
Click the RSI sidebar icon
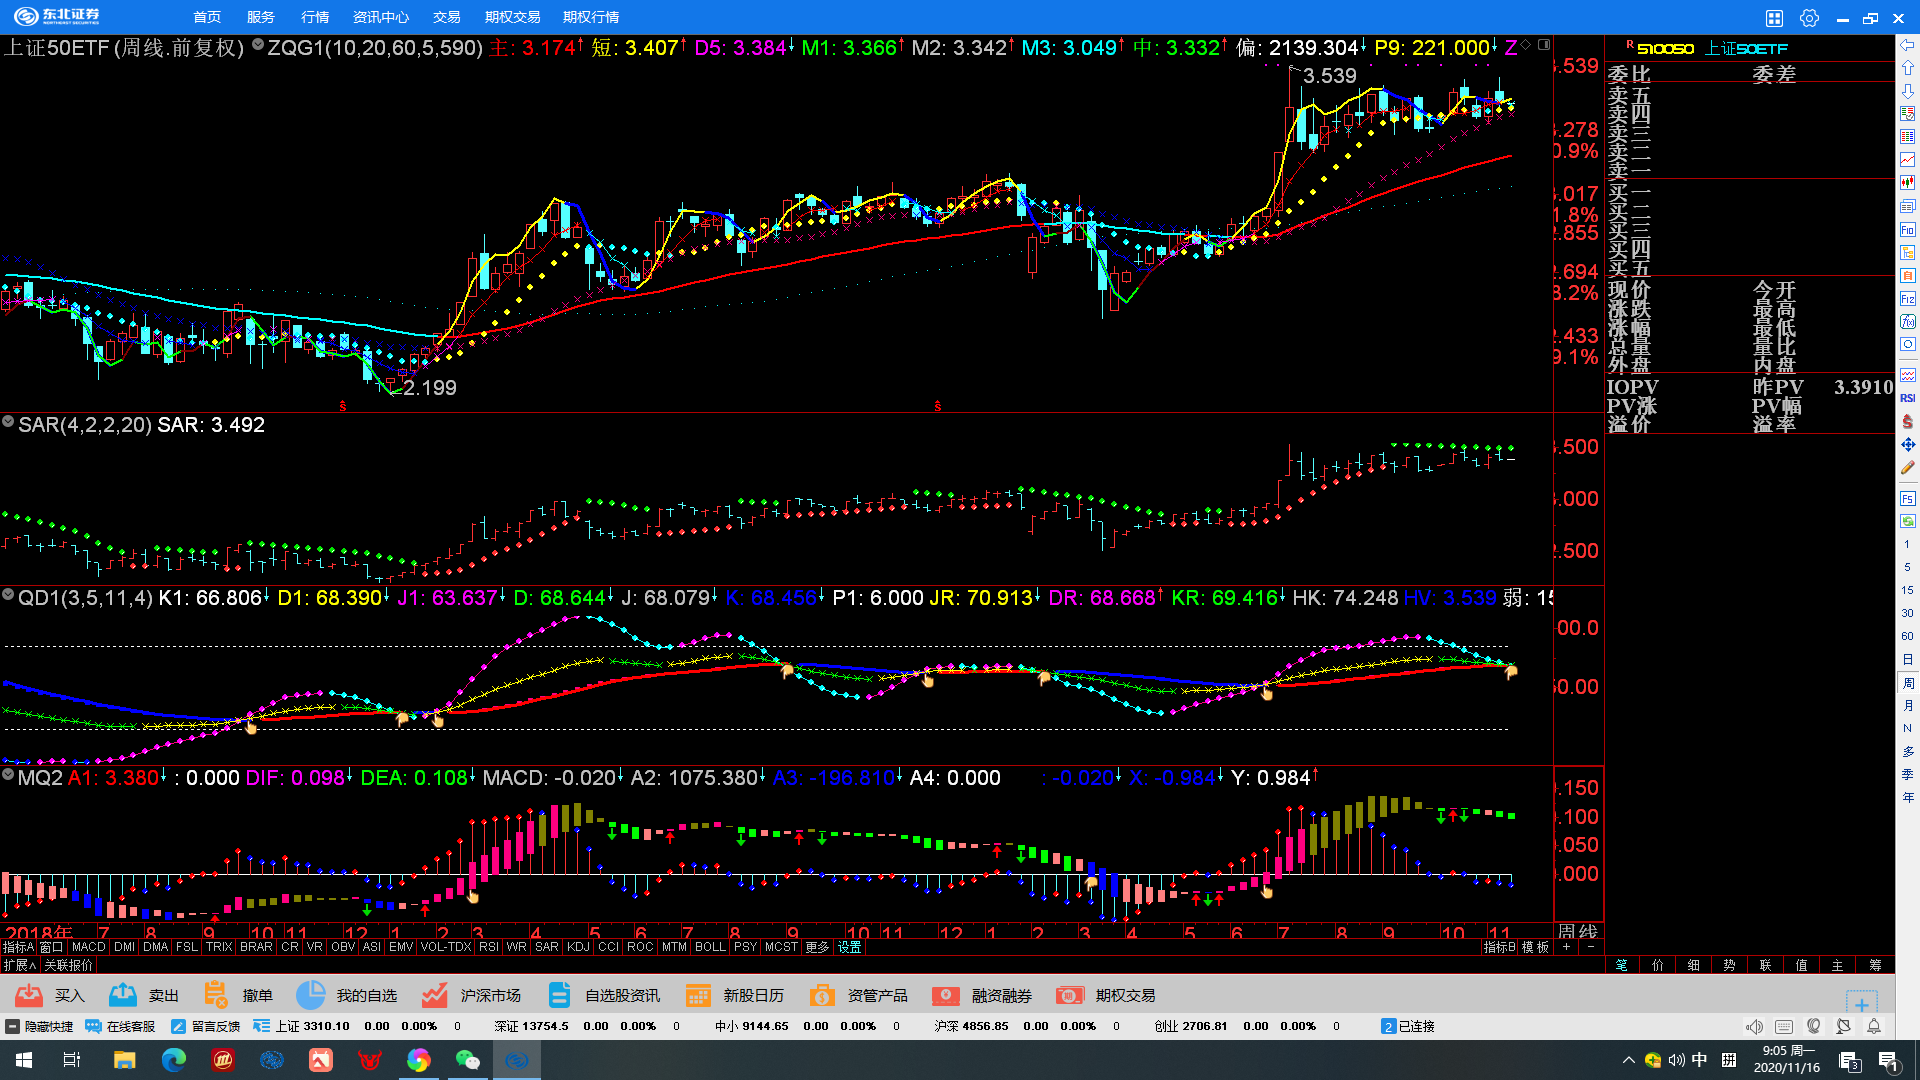pos(1908,398)
